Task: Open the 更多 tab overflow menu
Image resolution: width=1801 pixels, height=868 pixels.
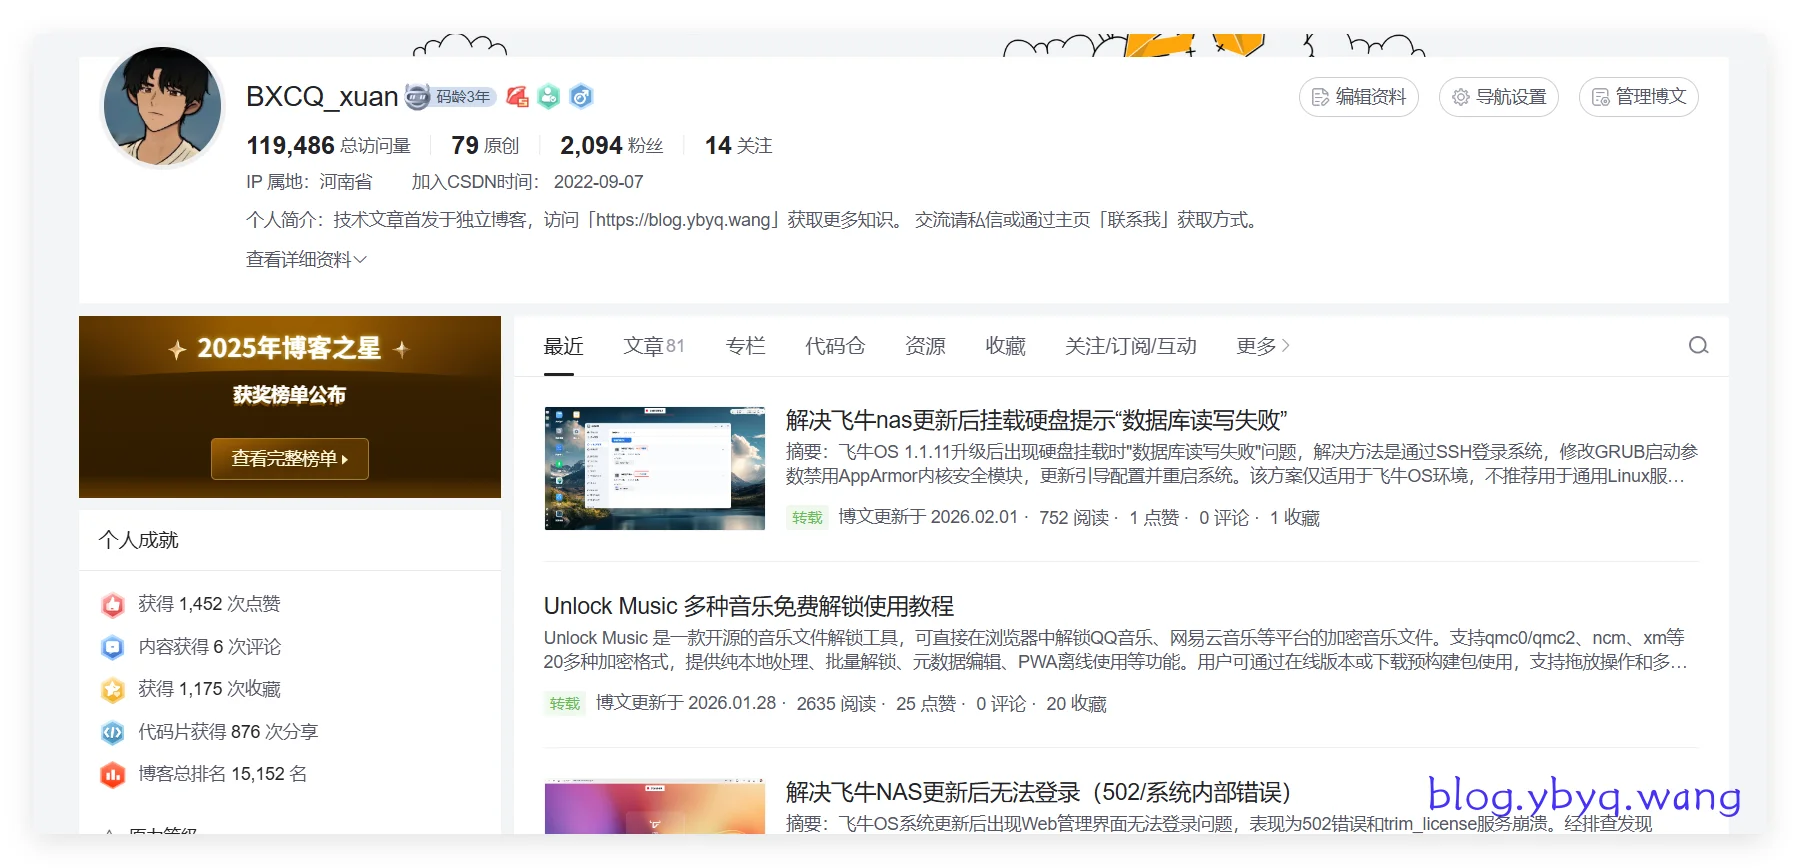Action: [1262, 346]
